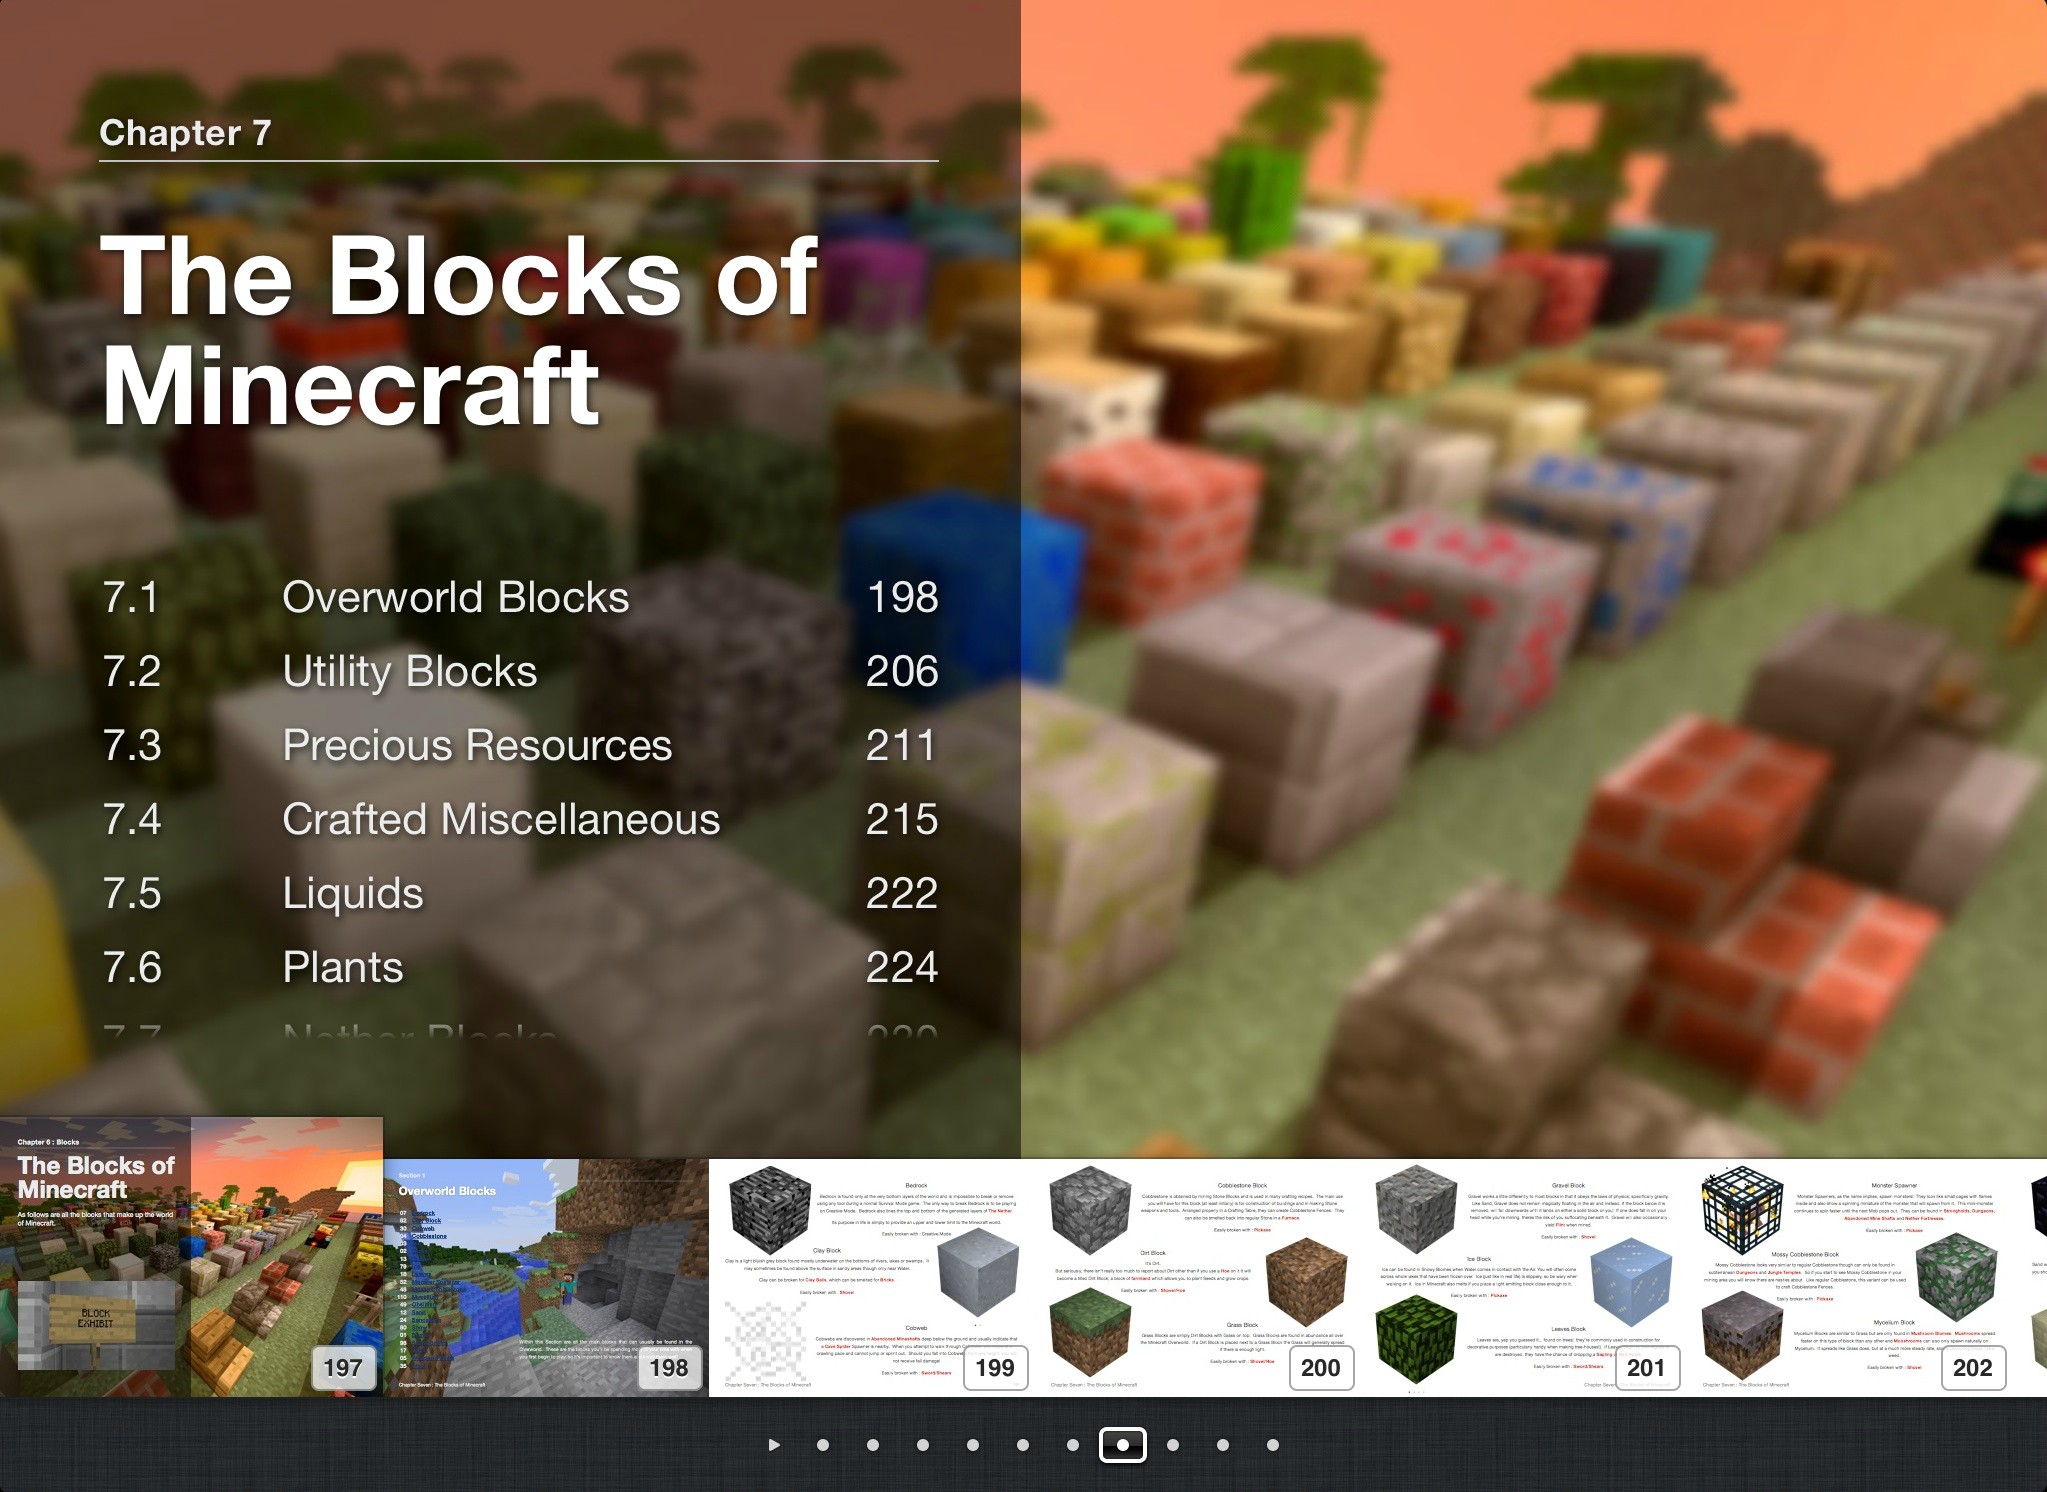Go to 7.4 Crafted Miscellaneous section
The image size is (2047, 1492).
click(x=501, y=820)
